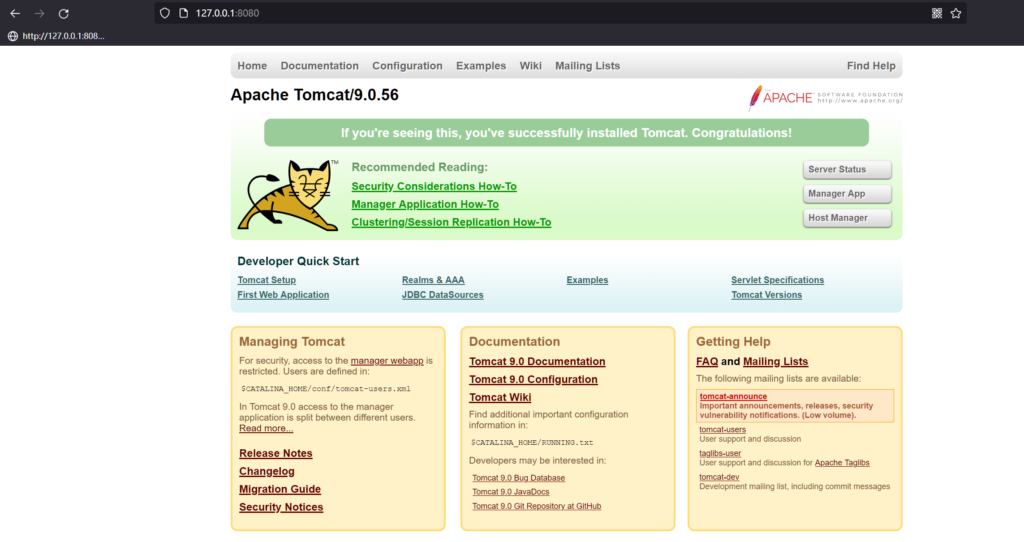Click the Tomcat cat logo image
The image size is (1024, 542).
click(288, 195)
